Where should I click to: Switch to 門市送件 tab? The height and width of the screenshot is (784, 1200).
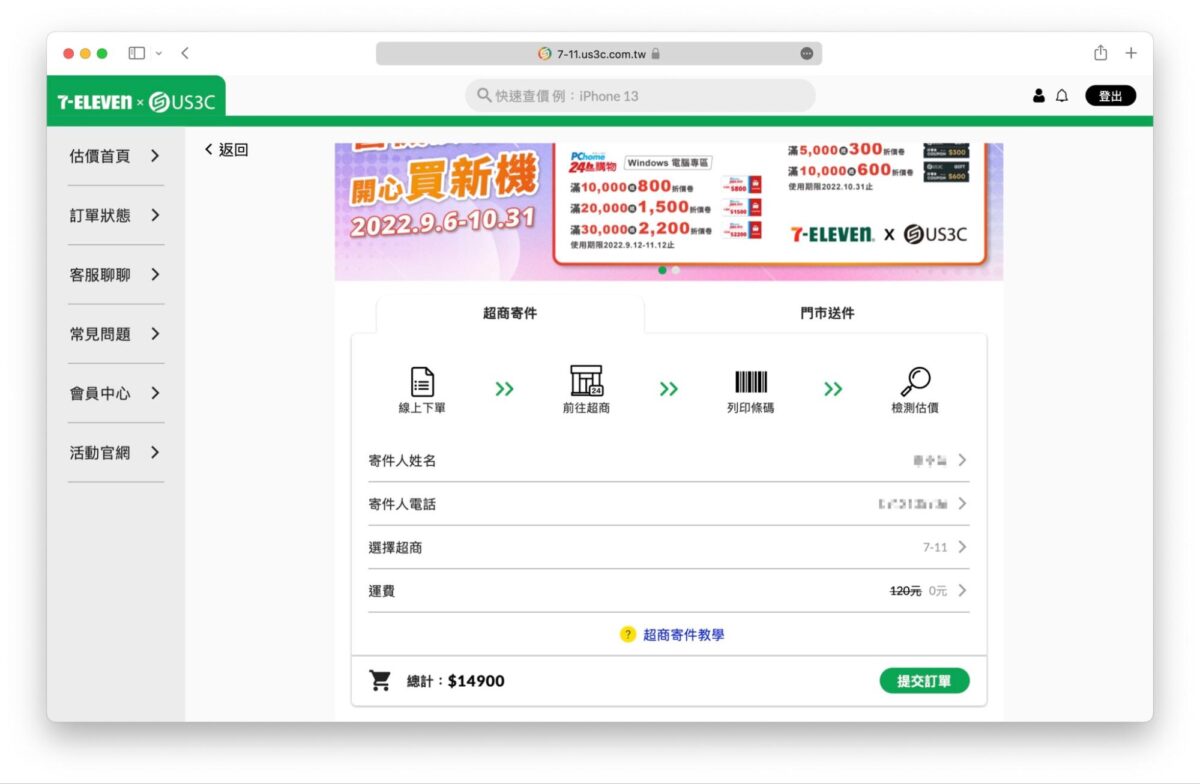pos(827,313)
